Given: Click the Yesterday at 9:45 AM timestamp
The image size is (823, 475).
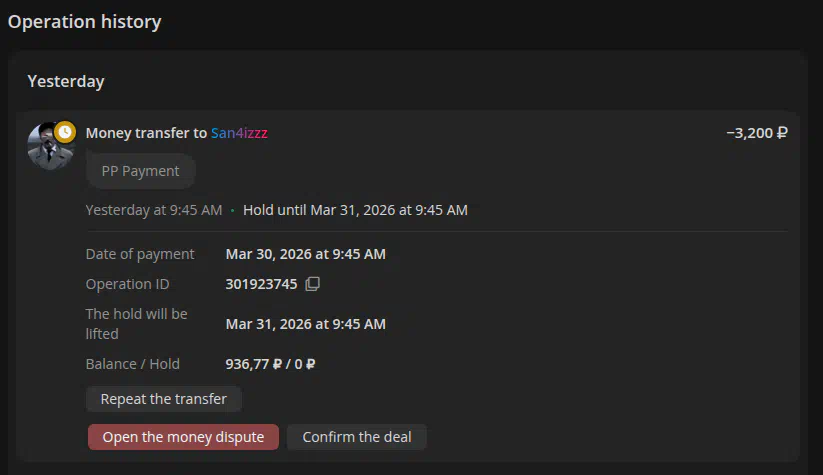Looking at the screenshot, I should click(x=154, y=210).
